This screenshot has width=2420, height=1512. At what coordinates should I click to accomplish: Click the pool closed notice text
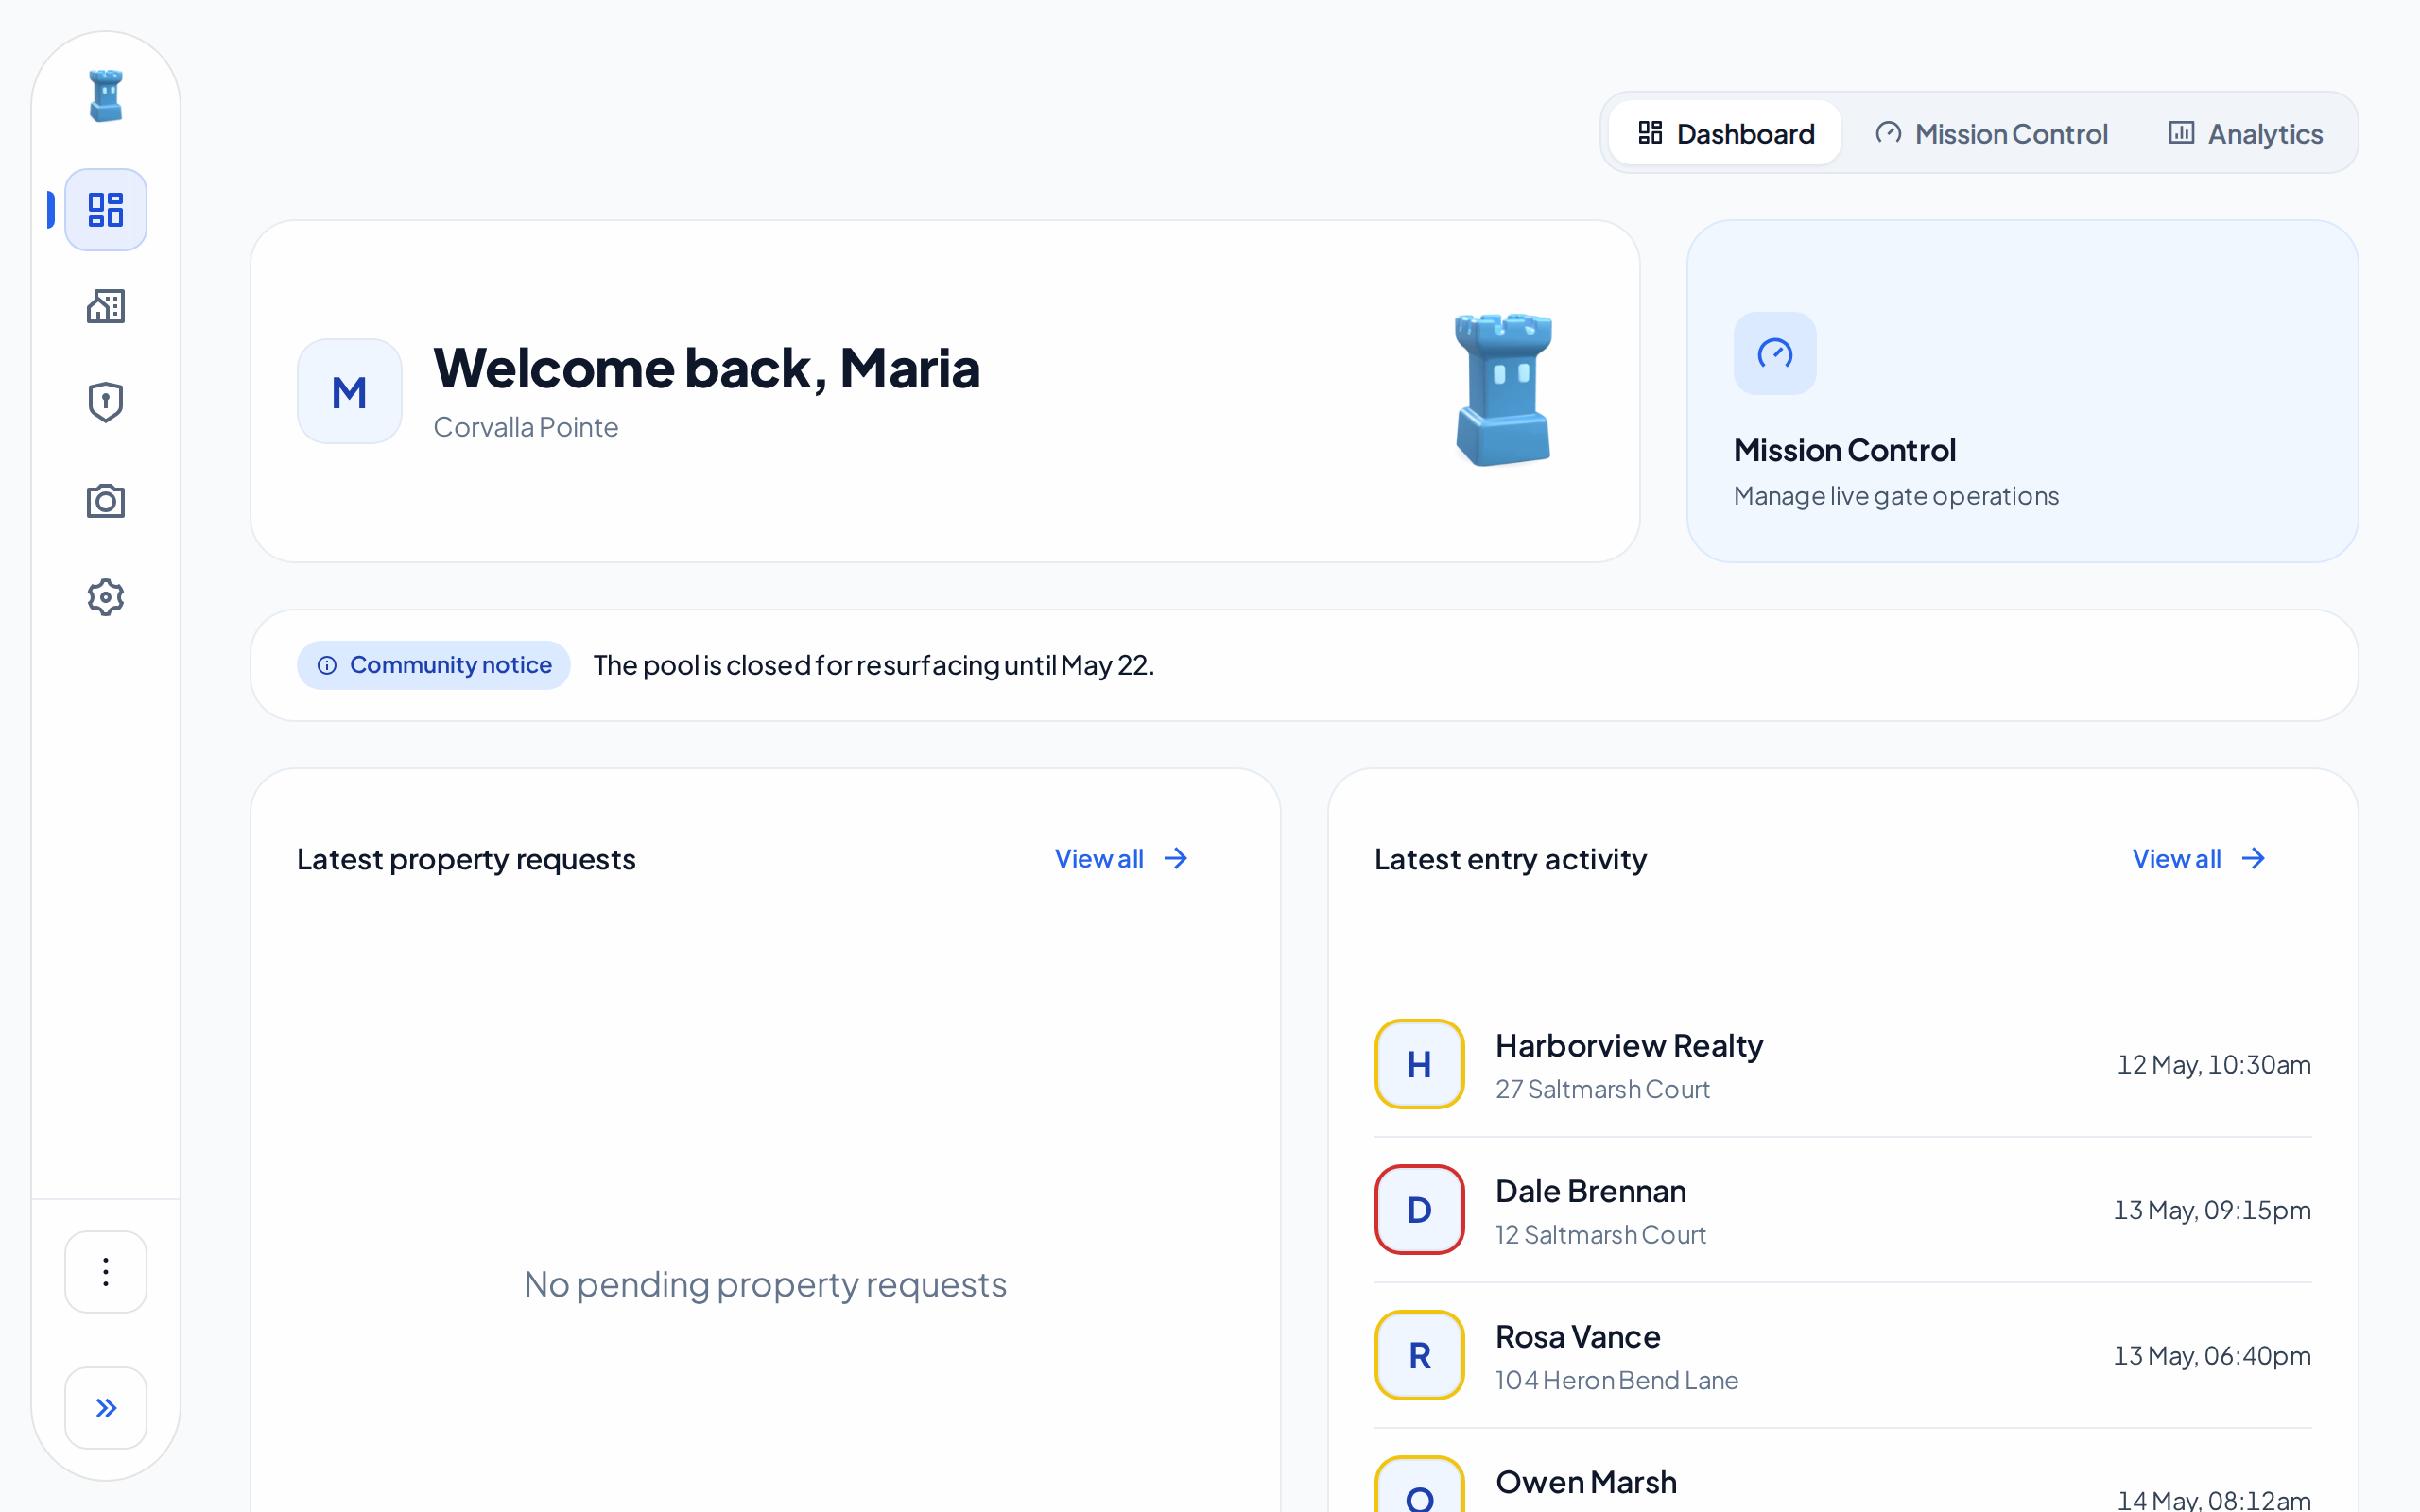click(x=874, y=665)
